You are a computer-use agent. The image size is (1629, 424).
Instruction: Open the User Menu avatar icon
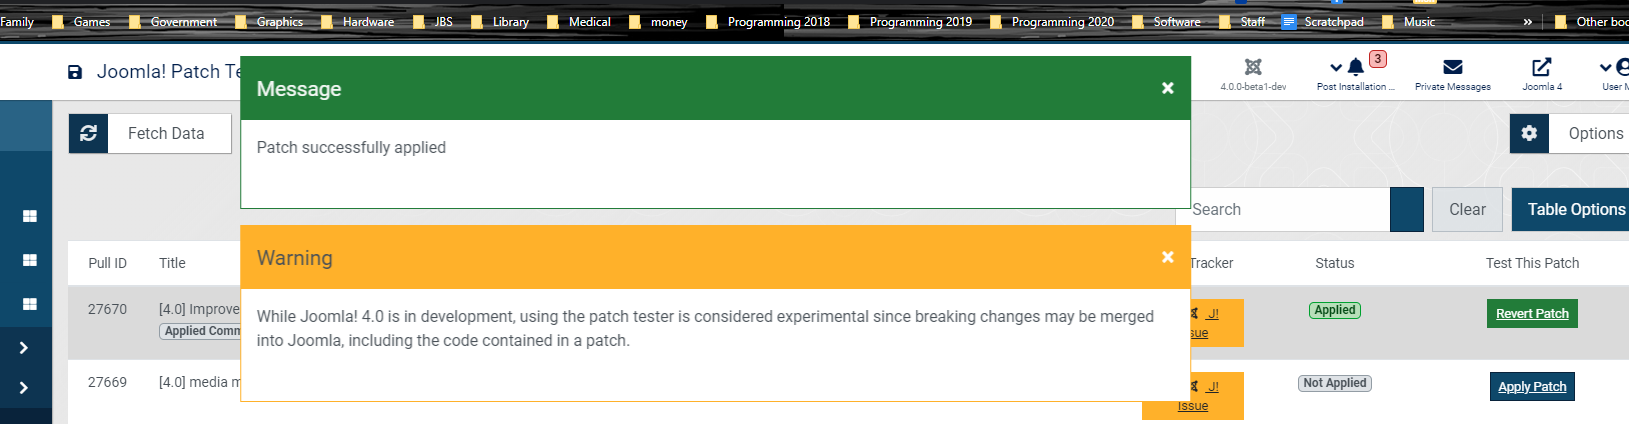coord(1622,67)
